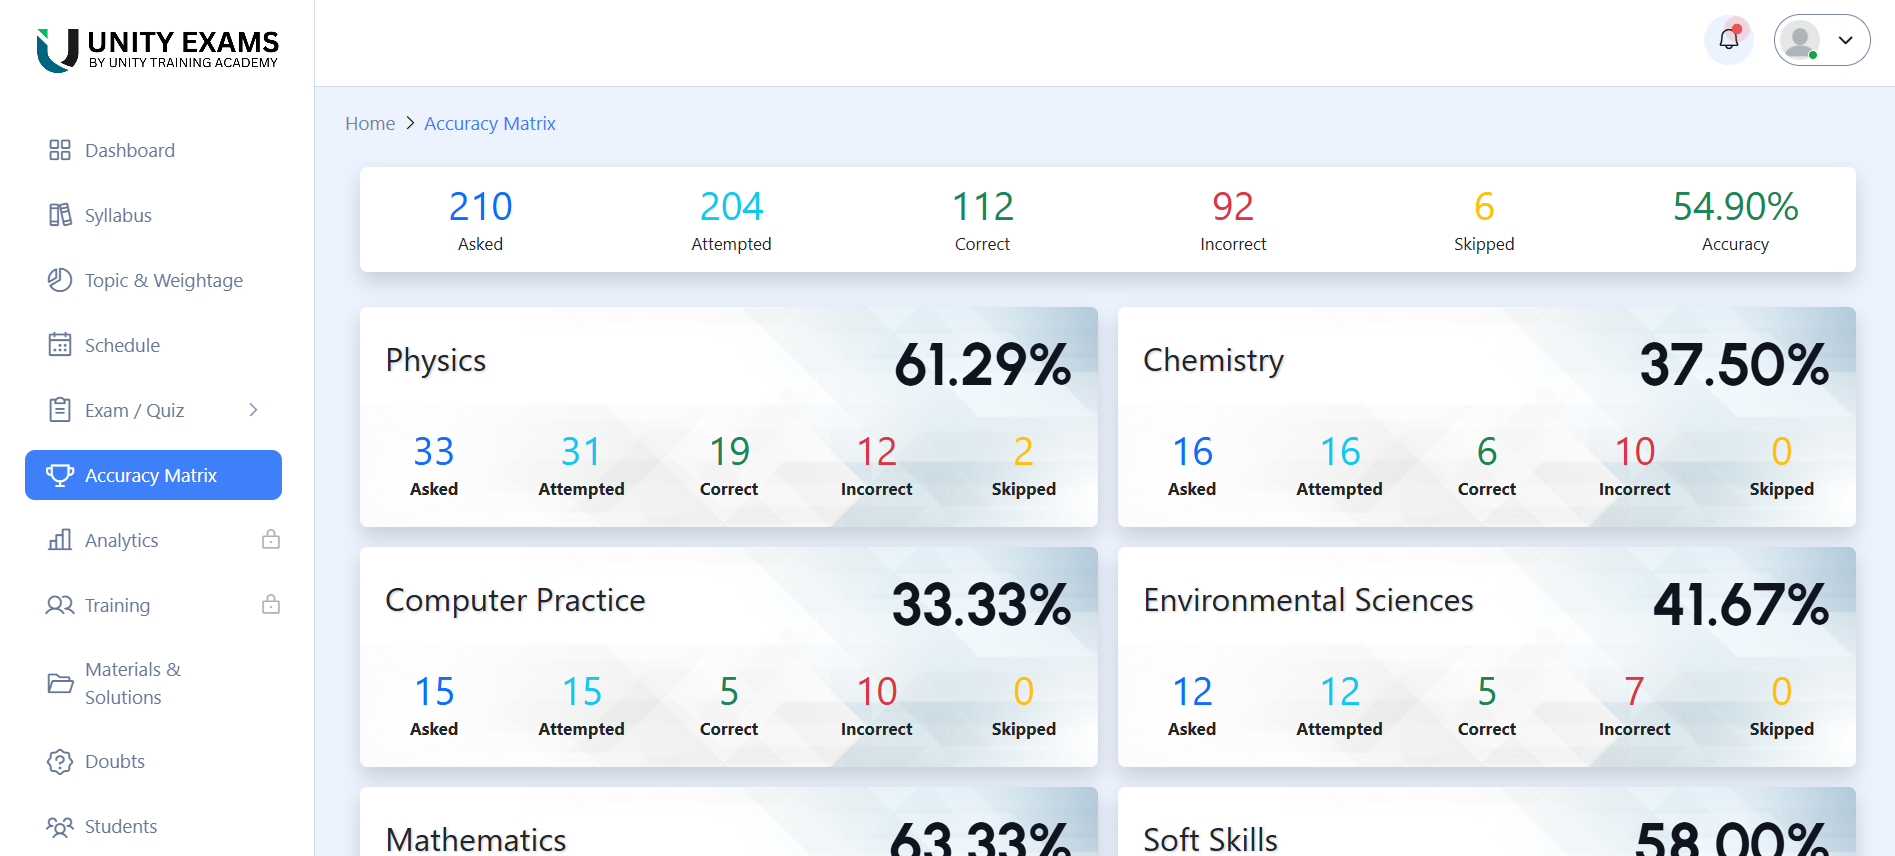Click the Home breadcrumb link
Image resolution: width=1895 pixels, height=856 pixels.
pyautogui.click(x=370, y=123)
